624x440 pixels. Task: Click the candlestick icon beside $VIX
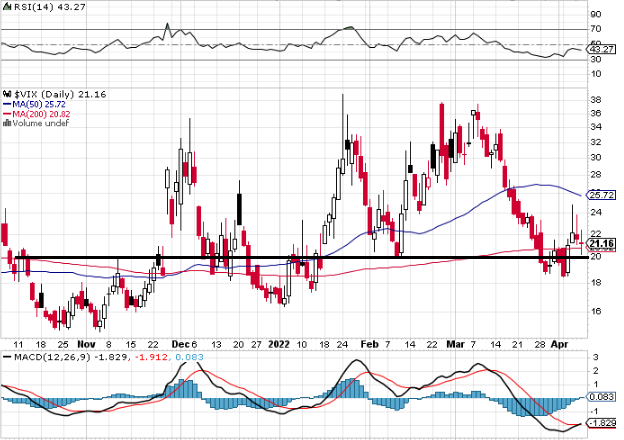tap(8, 94)
